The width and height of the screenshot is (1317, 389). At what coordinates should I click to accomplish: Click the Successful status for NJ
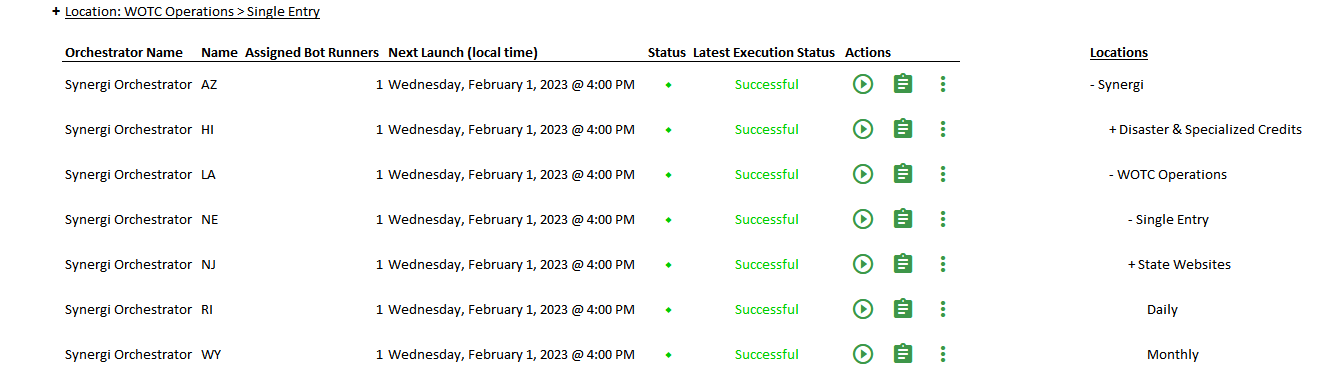click(767, 264)
